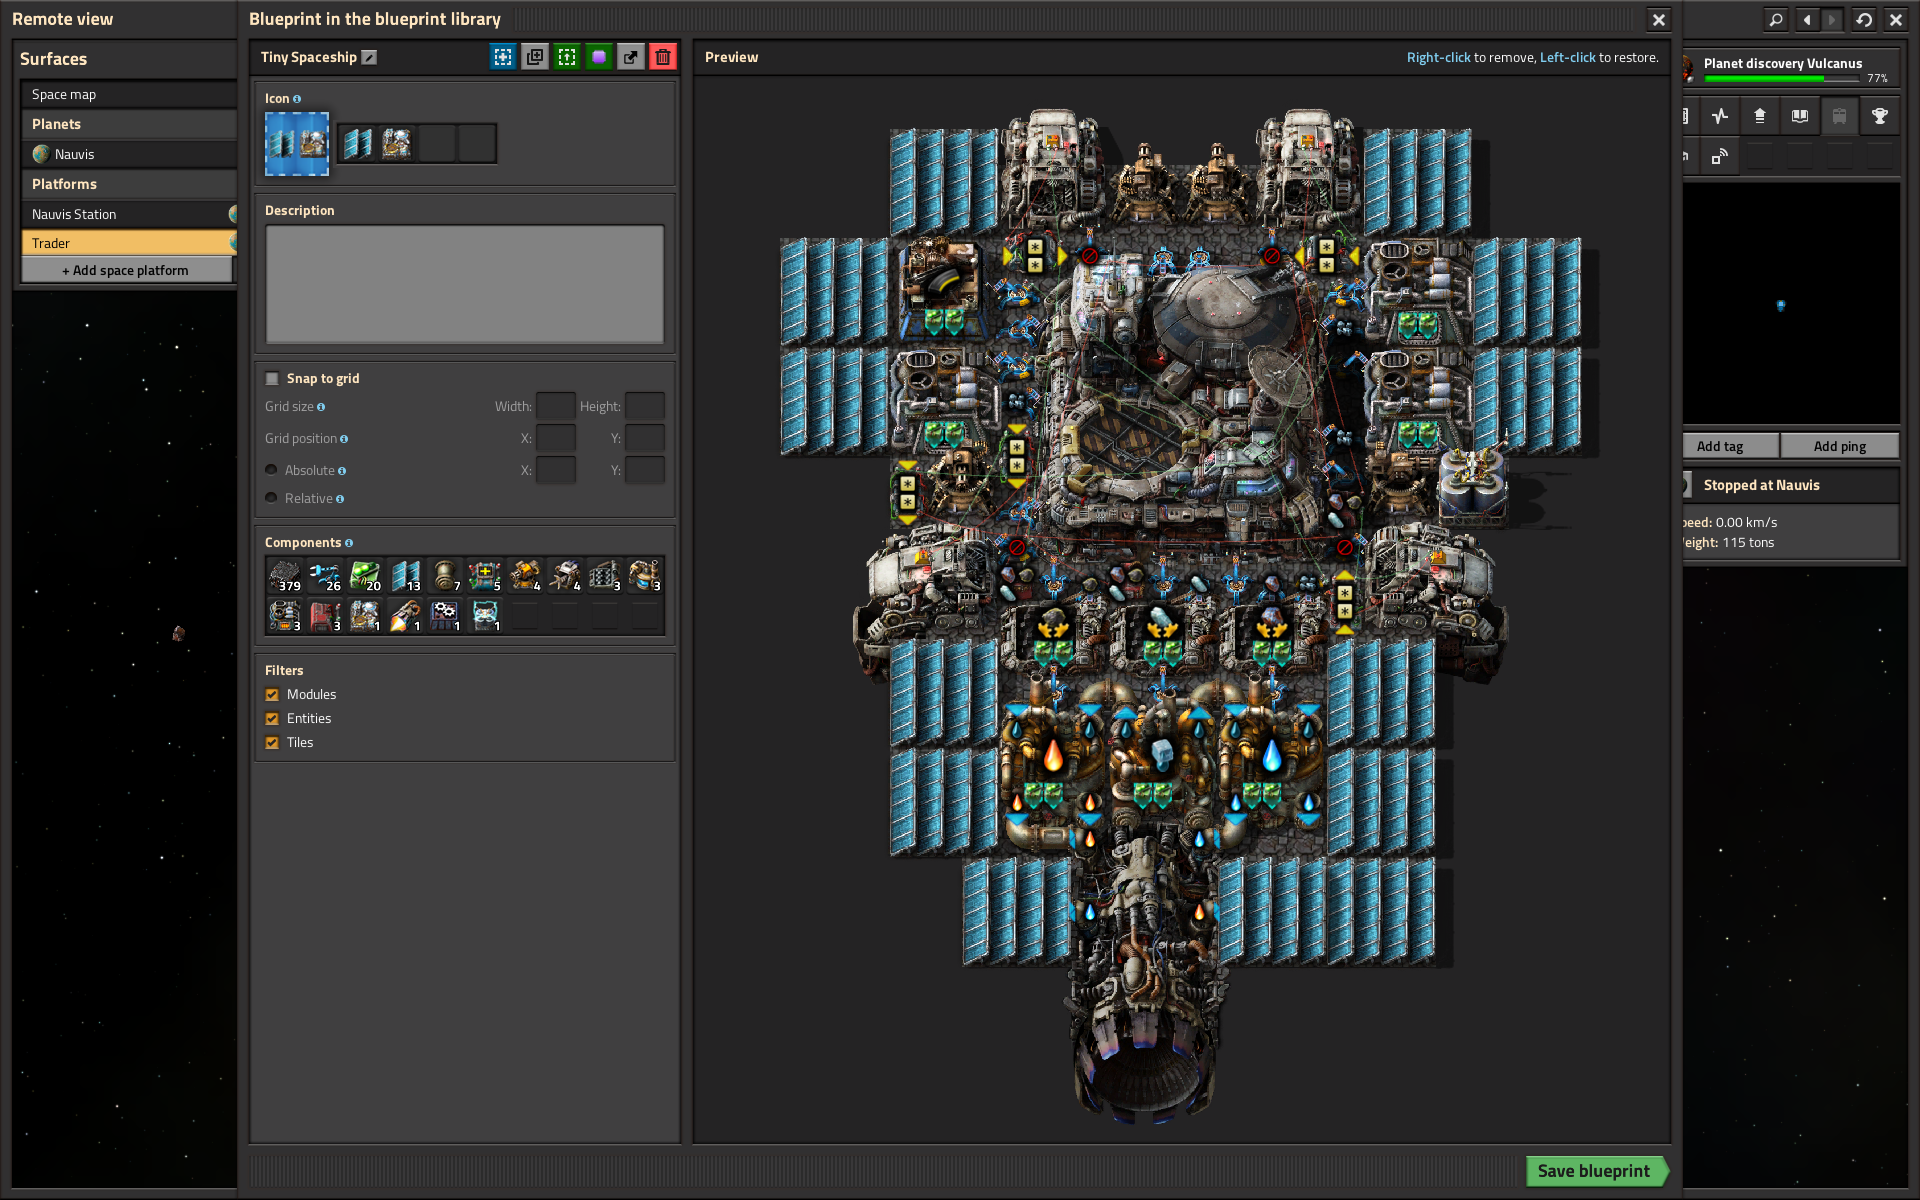Click the arithmetic combinator component (5)
1920x1200 pixels.
[485, 576]
